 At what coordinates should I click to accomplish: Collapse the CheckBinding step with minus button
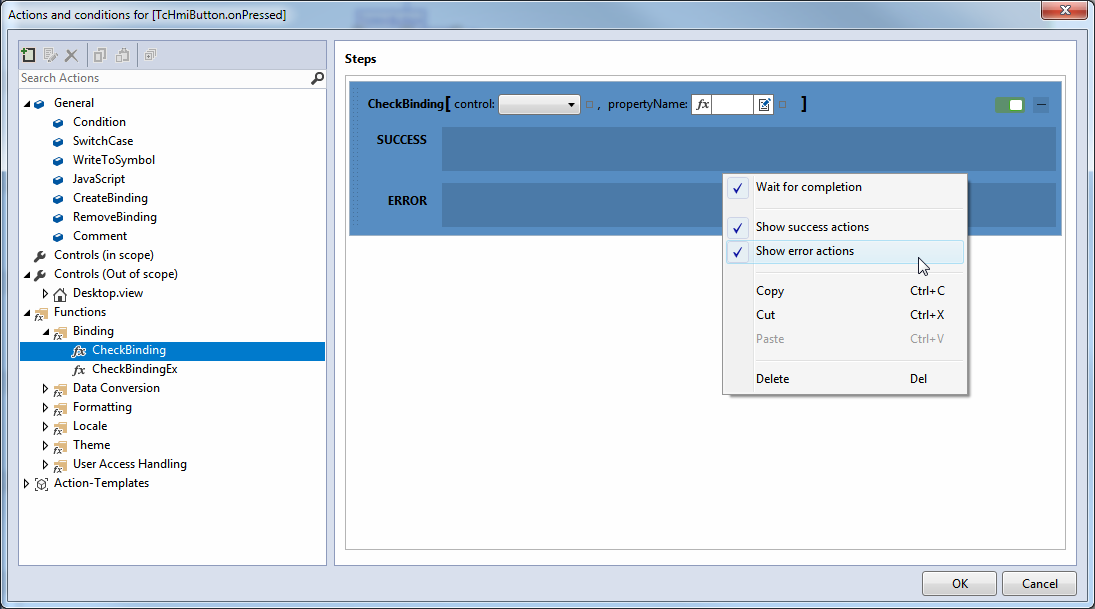pos(1041,105)
